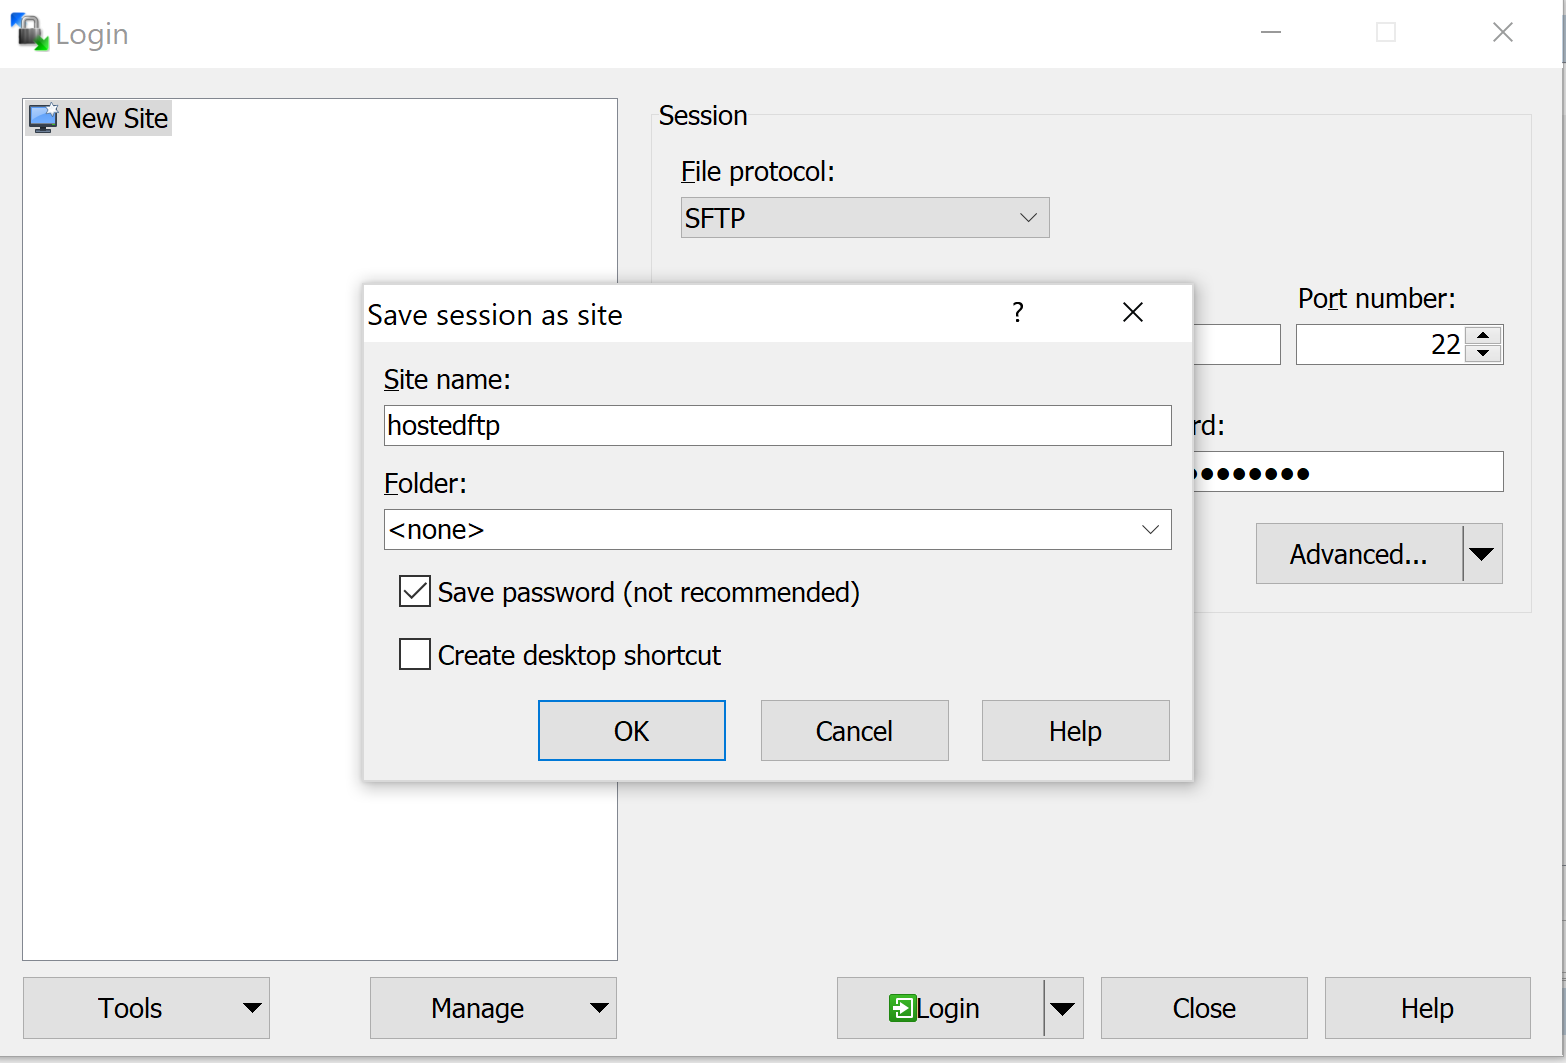Click the New Site monitor icon

coord(43,118)
